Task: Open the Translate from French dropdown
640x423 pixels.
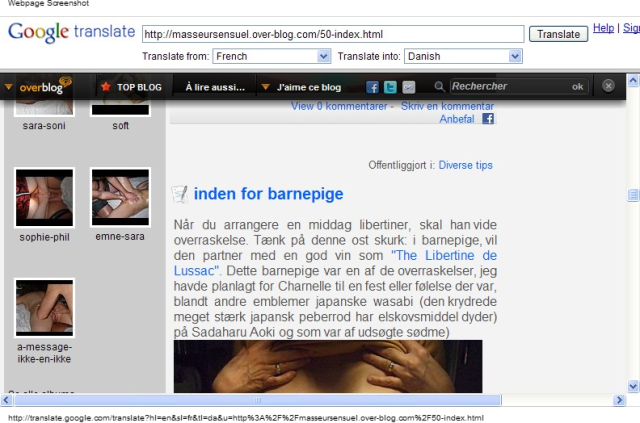Action: pyautogui.click(x=271, y=56)
